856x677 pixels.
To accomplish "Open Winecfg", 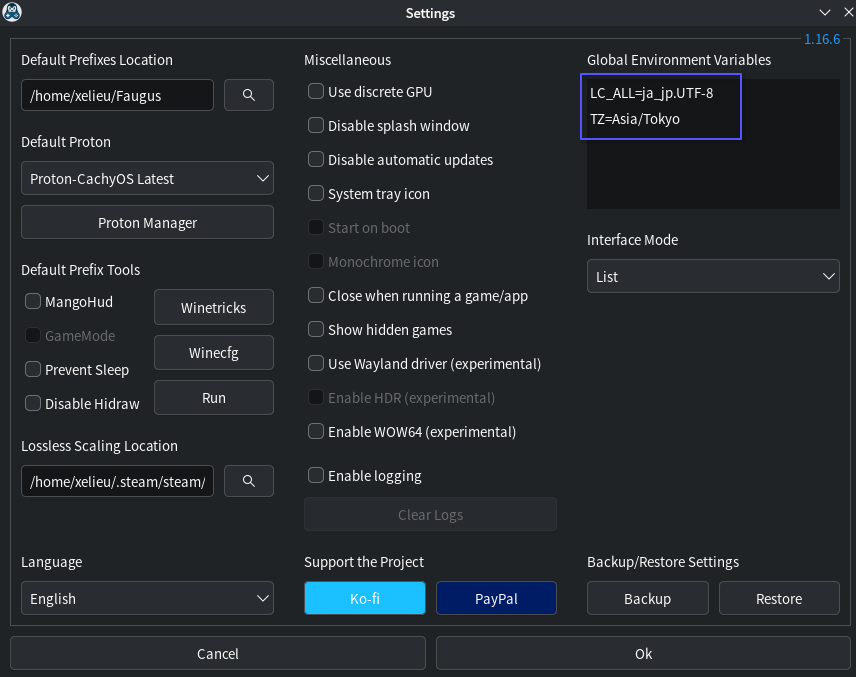I will coord(213,352).
